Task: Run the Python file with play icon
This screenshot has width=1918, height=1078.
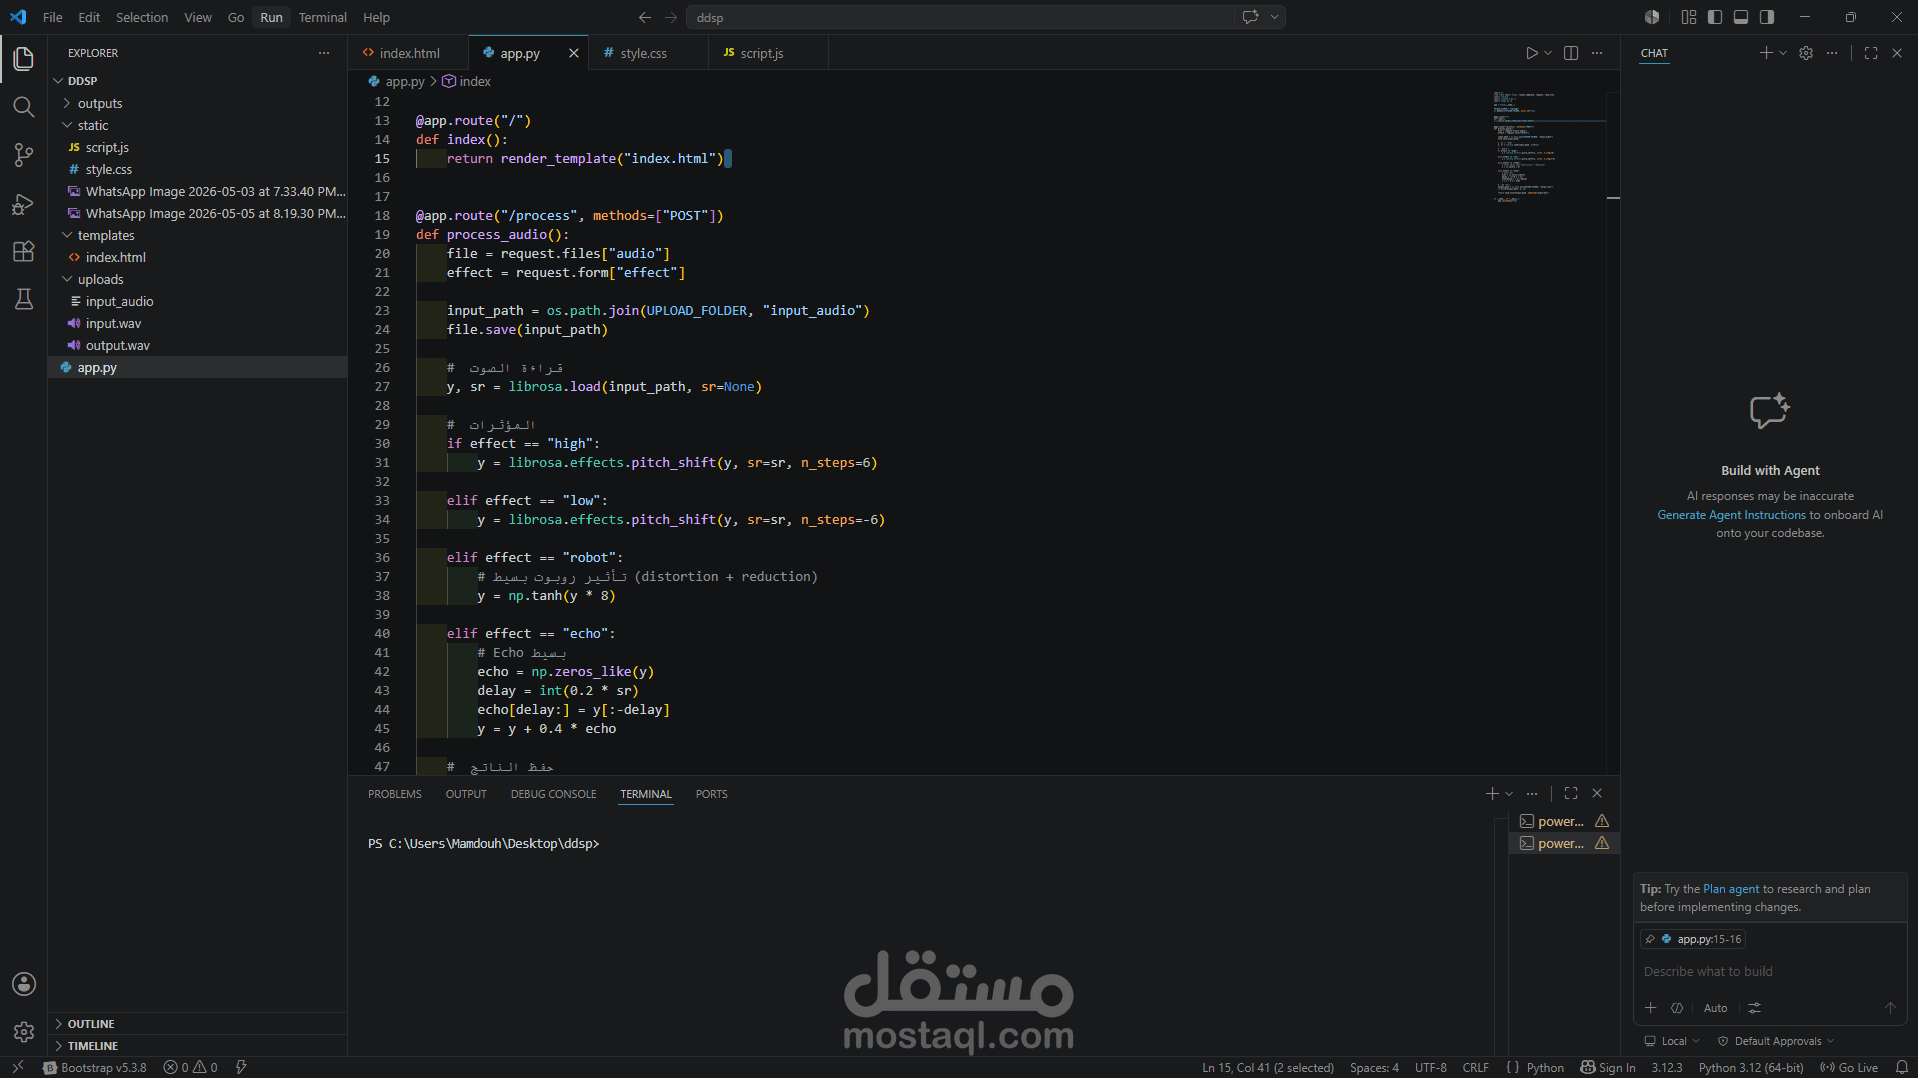Action: click(x=1531, y=53)
